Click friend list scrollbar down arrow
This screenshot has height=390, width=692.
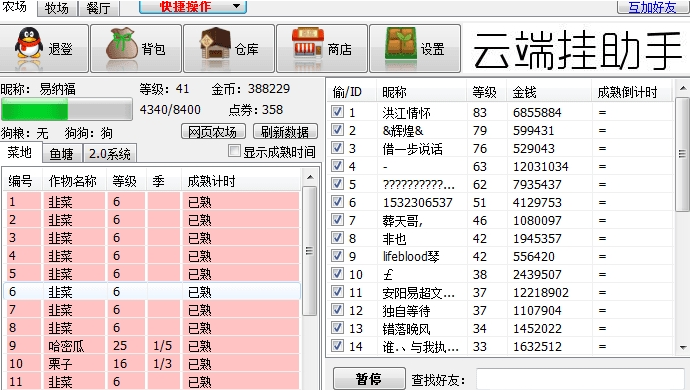tap(683, 348)
